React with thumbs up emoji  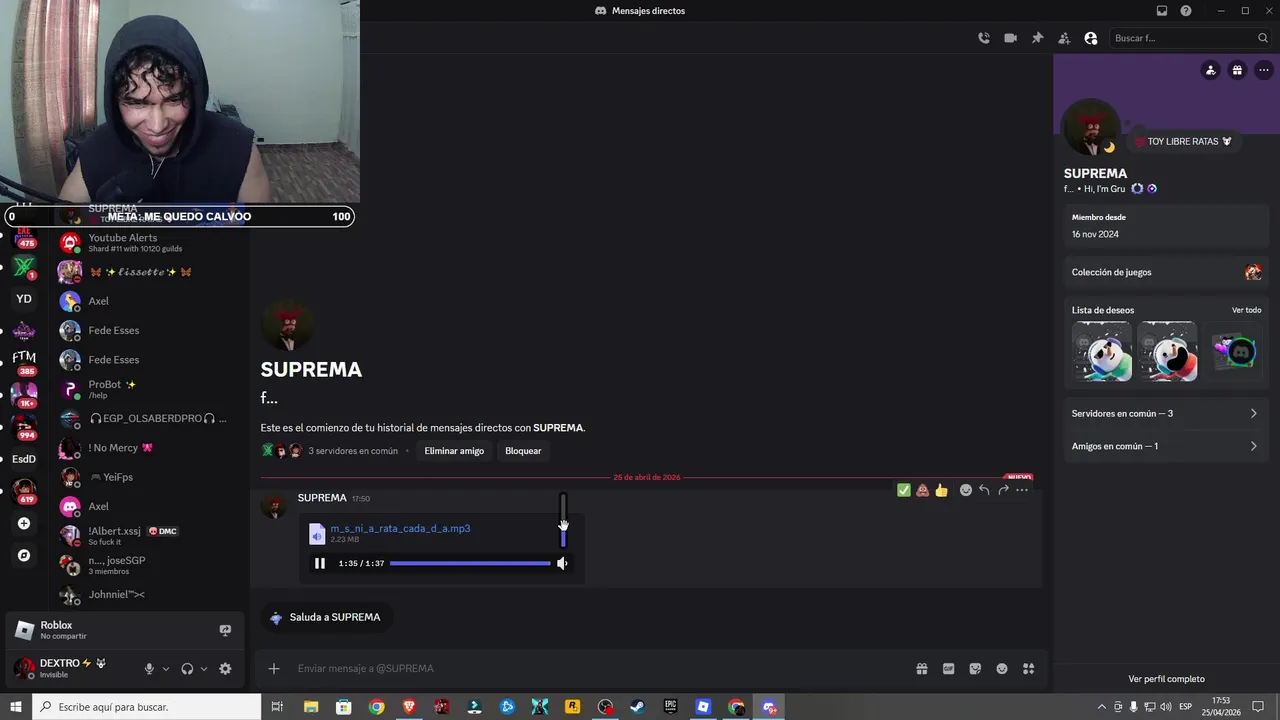pos(941,490)
